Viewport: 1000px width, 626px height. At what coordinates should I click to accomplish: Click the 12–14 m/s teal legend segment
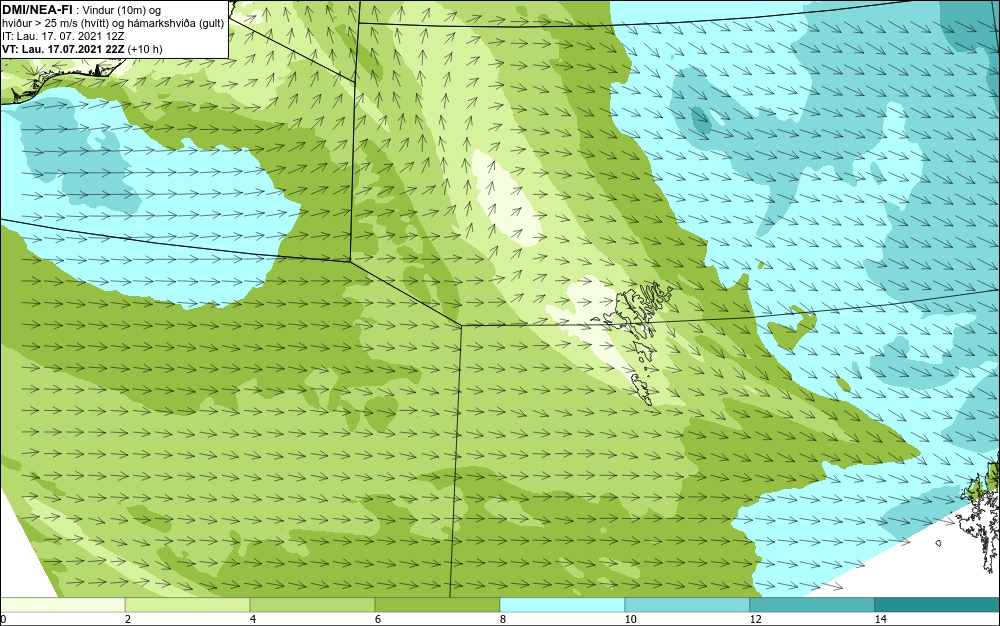tap(812, 604)
